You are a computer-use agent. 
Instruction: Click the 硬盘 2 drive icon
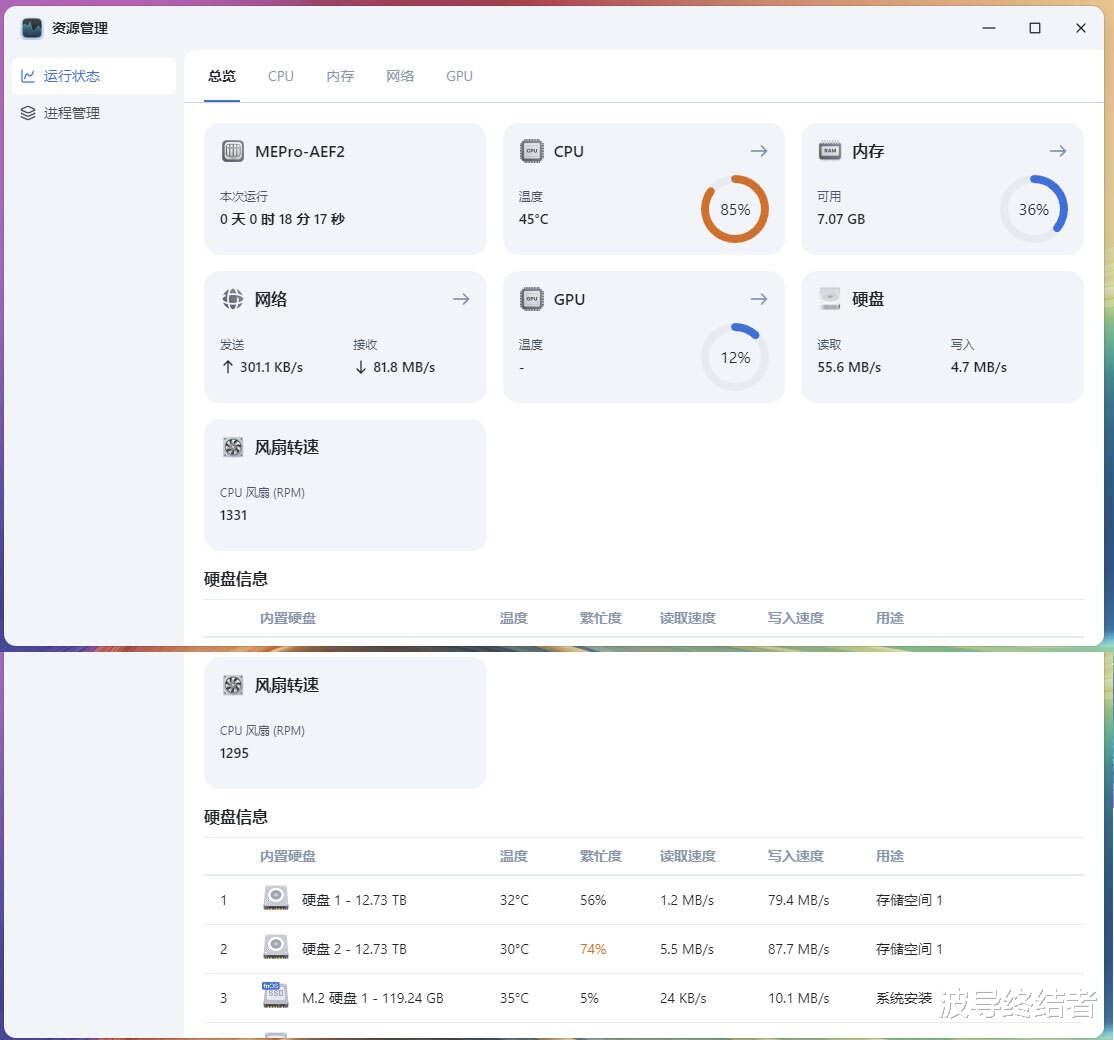(x=276, y=947)
